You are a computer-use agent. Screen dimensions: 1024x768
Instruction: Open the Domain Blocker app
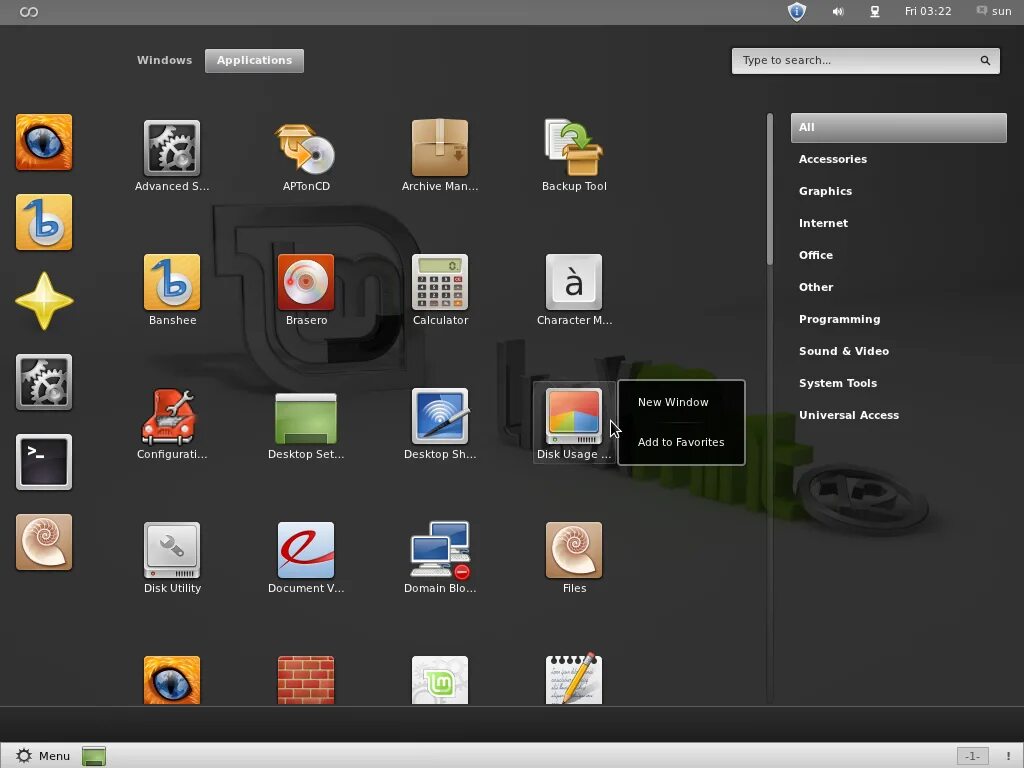[x=440, y=556]
